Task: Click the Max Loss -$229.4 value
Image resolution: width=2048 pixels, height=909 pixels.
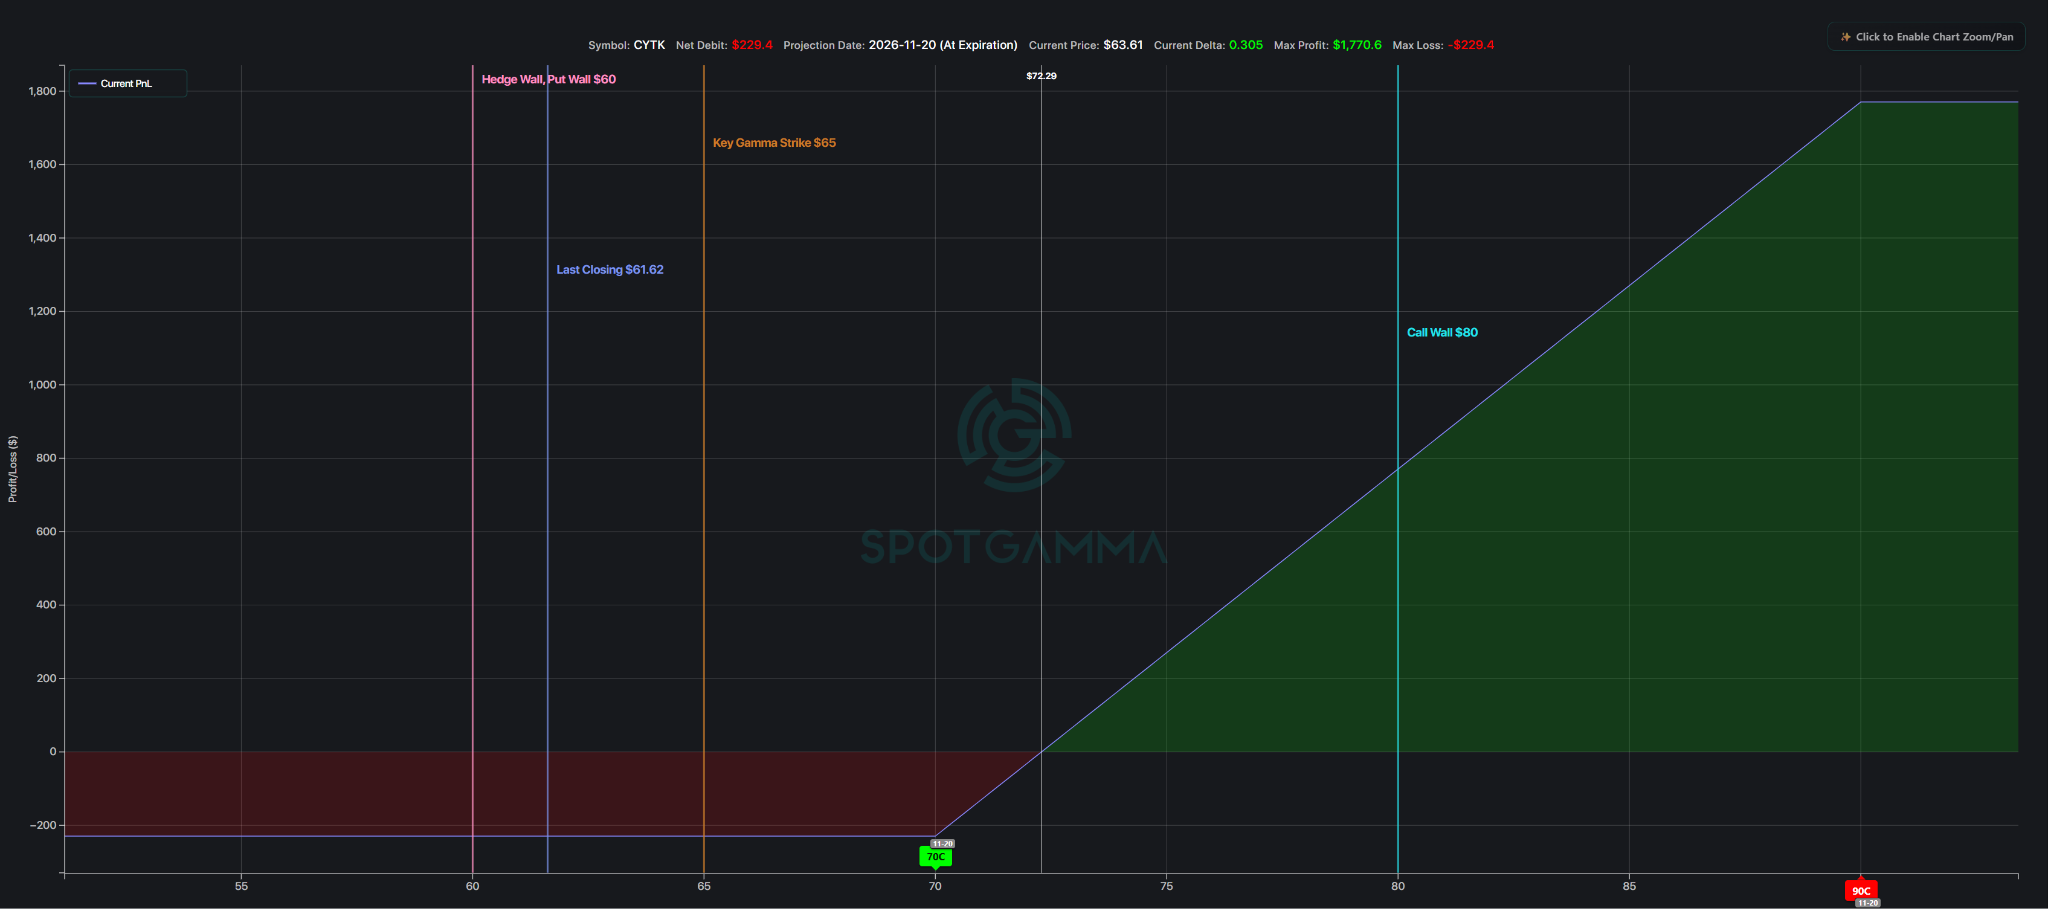Action: [x=1471, y=45]
